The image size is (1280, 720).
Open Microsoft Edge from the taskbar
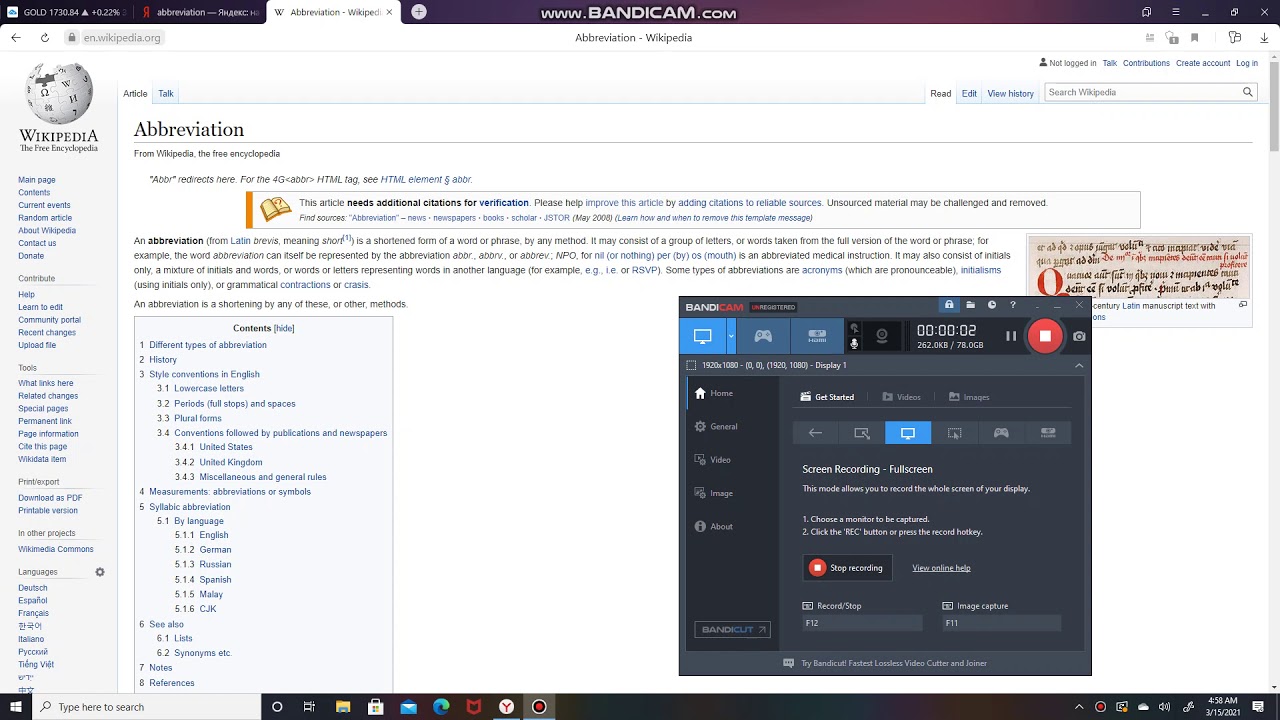(x=441, y=707)
